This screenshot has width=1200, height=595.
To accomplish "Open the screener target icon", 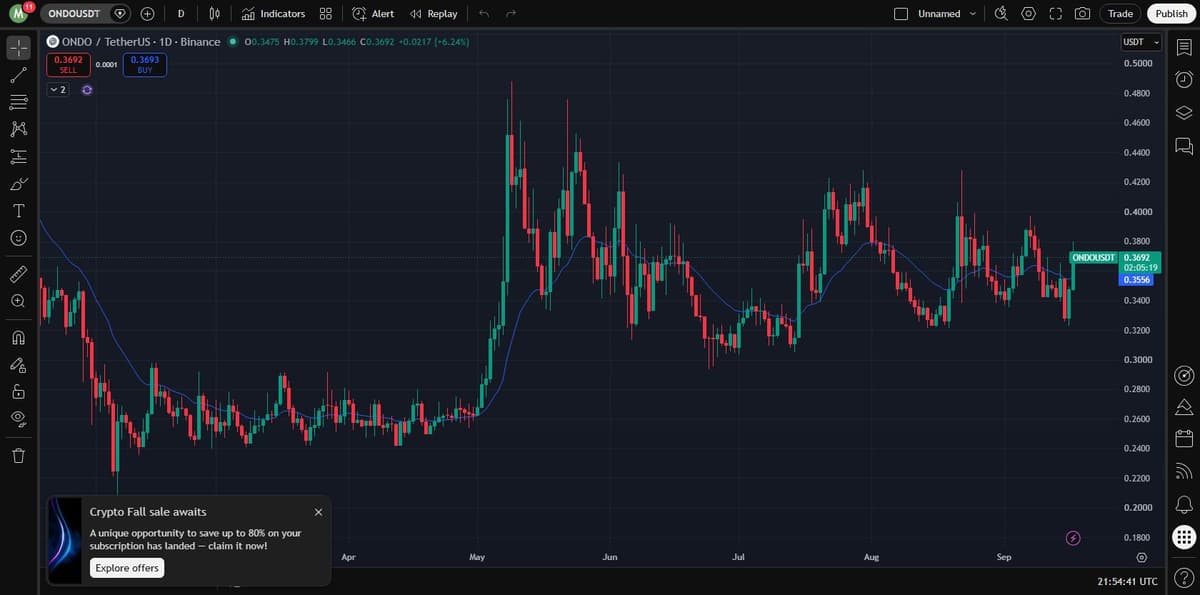I will (1184, 376).
